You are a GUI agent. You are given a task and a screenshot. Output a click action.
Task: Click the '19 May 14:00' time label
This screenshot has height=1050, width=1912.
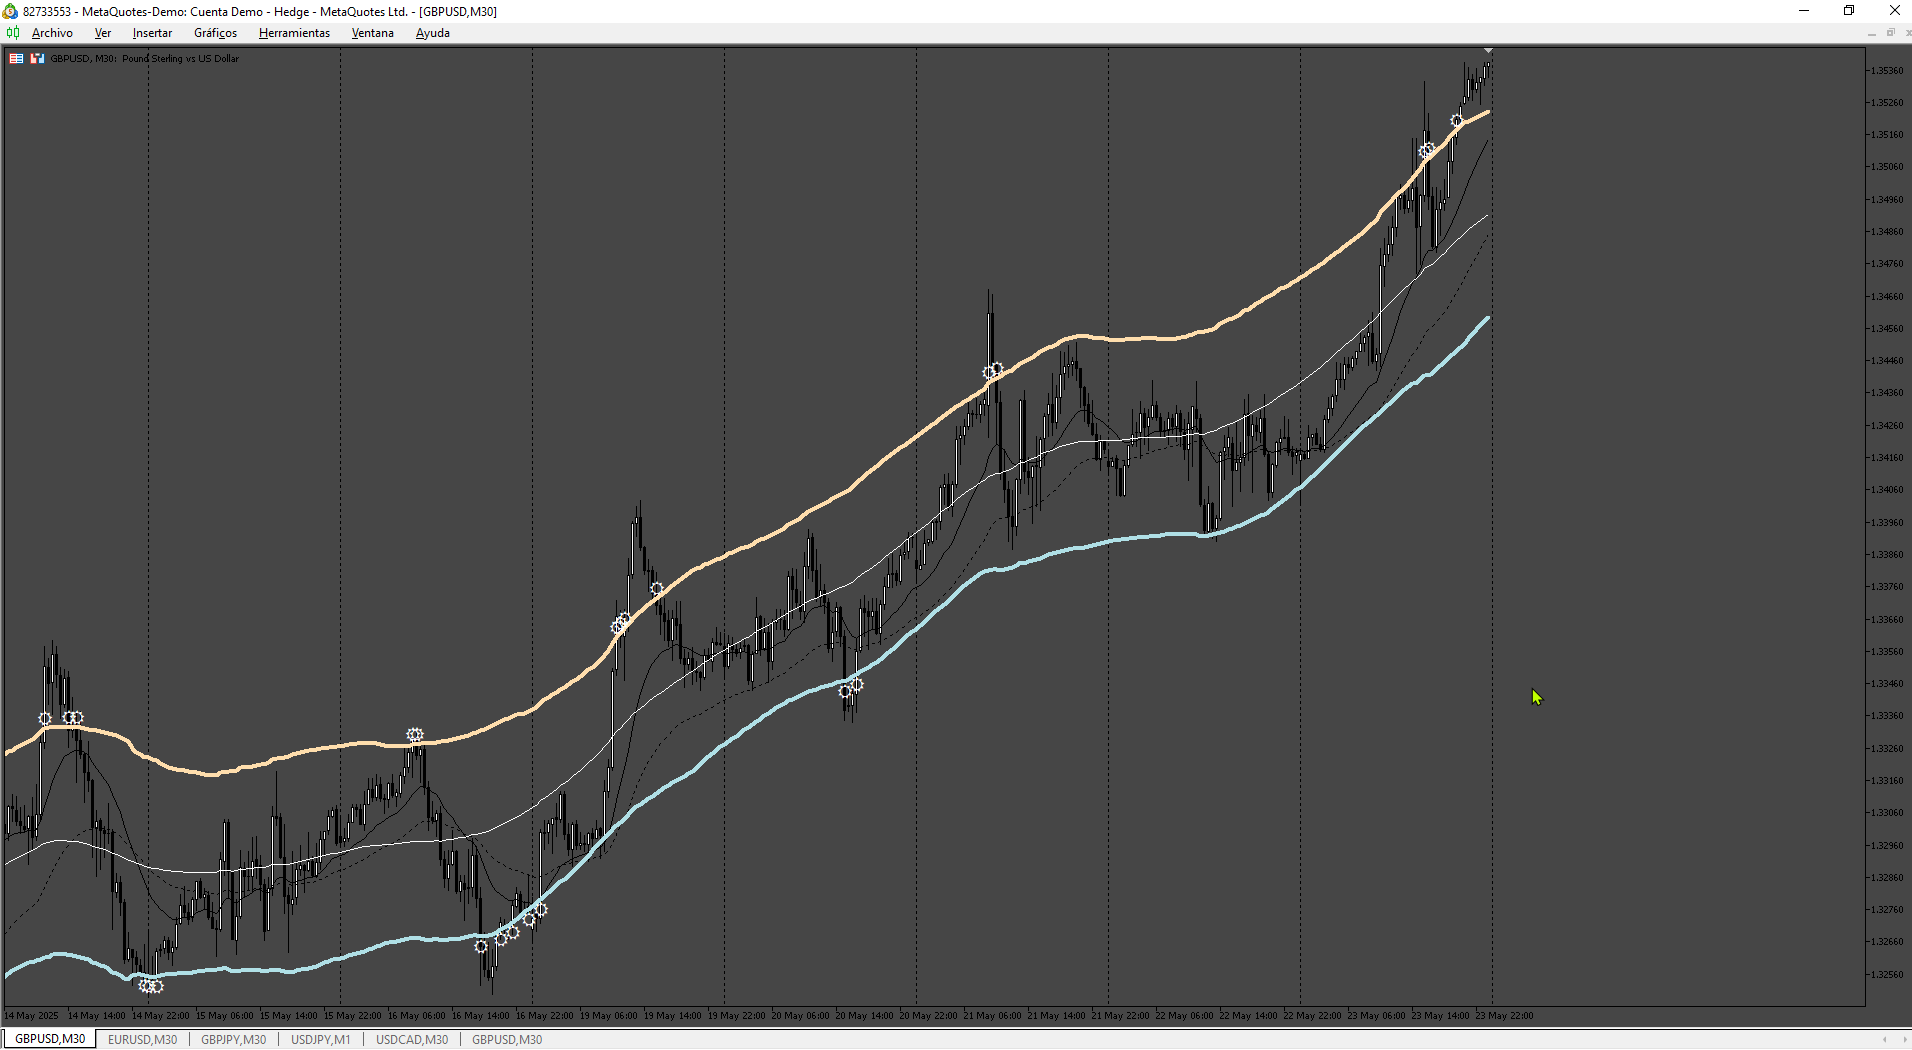tap(672, 1016)
